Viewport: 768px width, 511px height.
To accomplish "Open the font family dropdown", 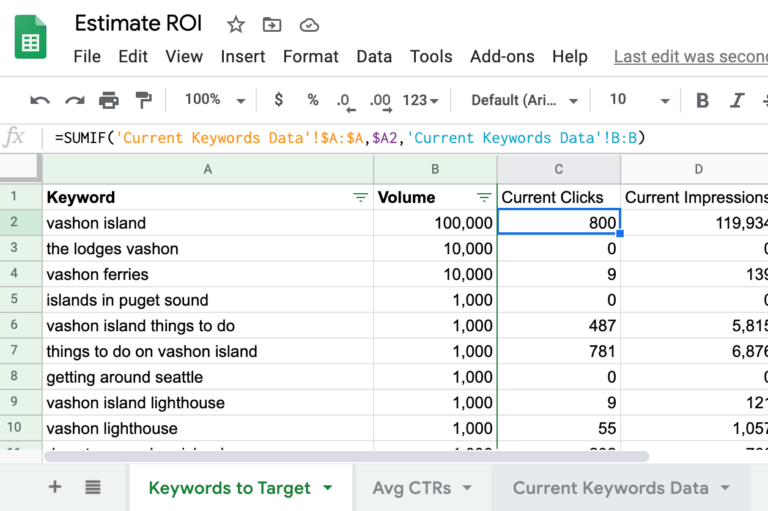I will tap(524, 100).
